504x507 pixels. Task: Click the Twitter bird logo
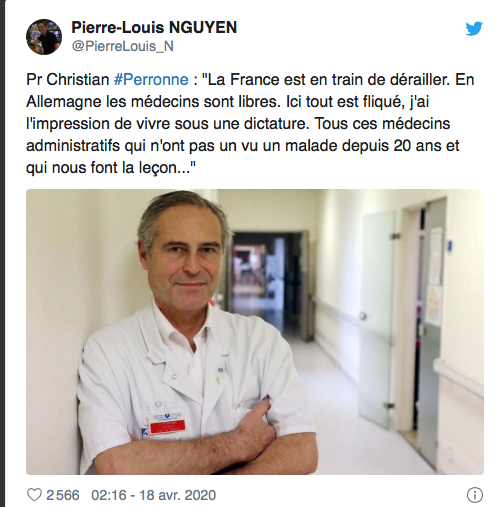pos(474,29)
